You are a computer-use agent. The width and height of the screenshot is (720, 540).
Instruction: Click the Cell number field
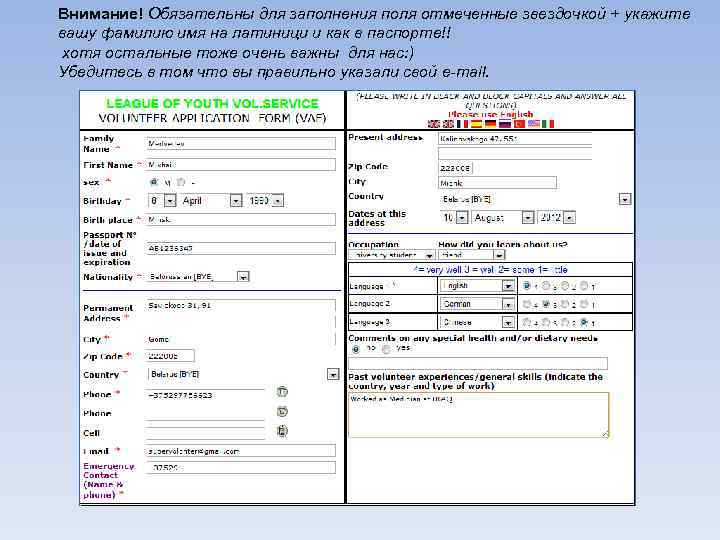point(205,433)
